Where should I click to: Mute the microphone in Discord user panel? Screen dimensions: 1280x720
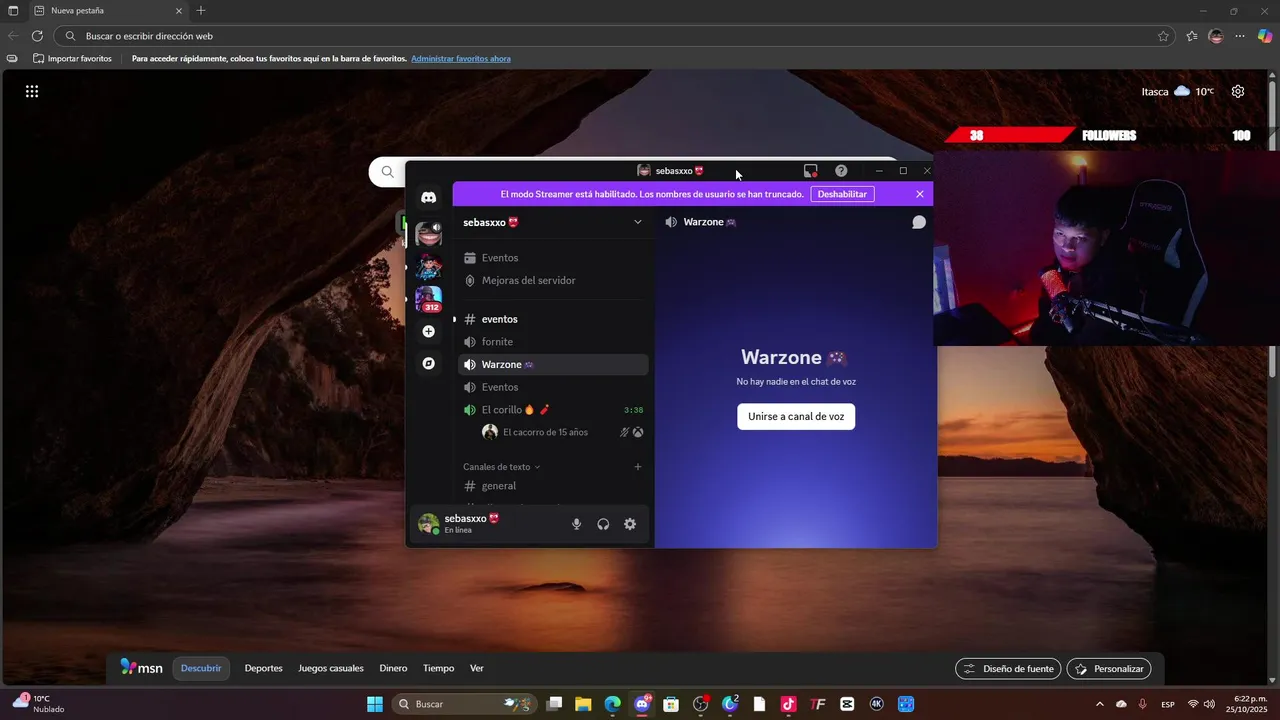point(576,524)
